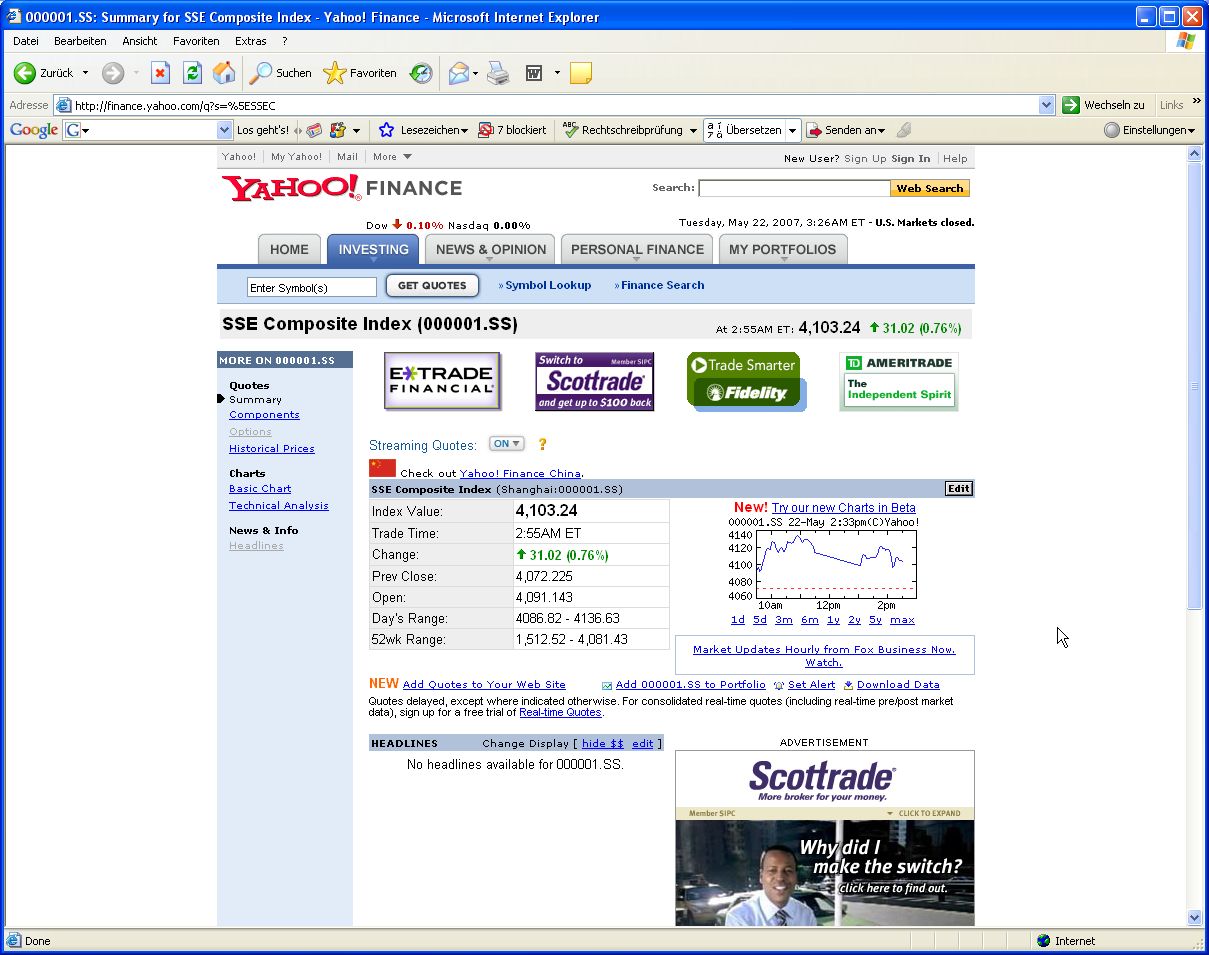Click the yellow note toolbar icon

581,73
